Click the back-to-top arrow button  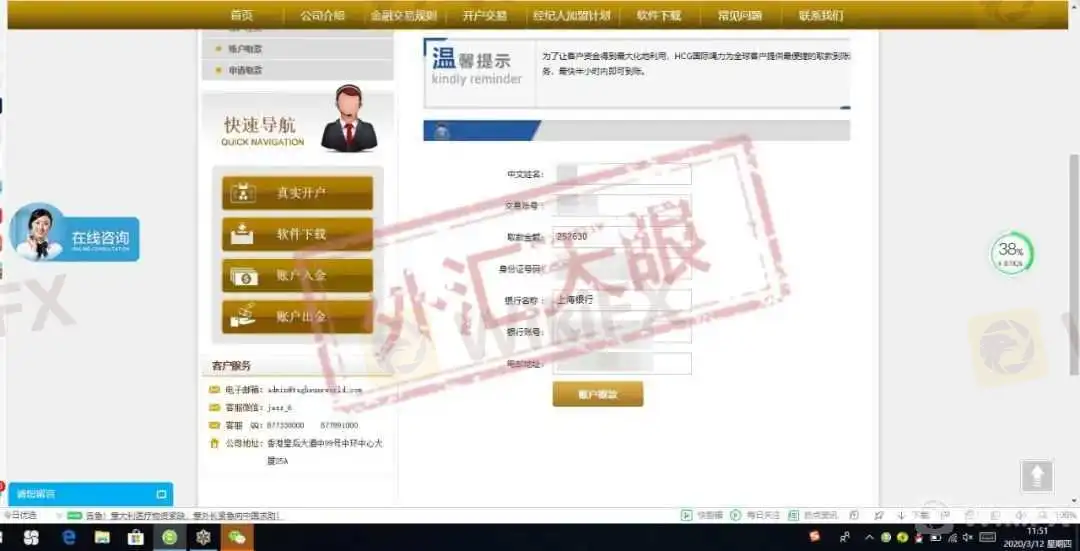[1037, 476]
